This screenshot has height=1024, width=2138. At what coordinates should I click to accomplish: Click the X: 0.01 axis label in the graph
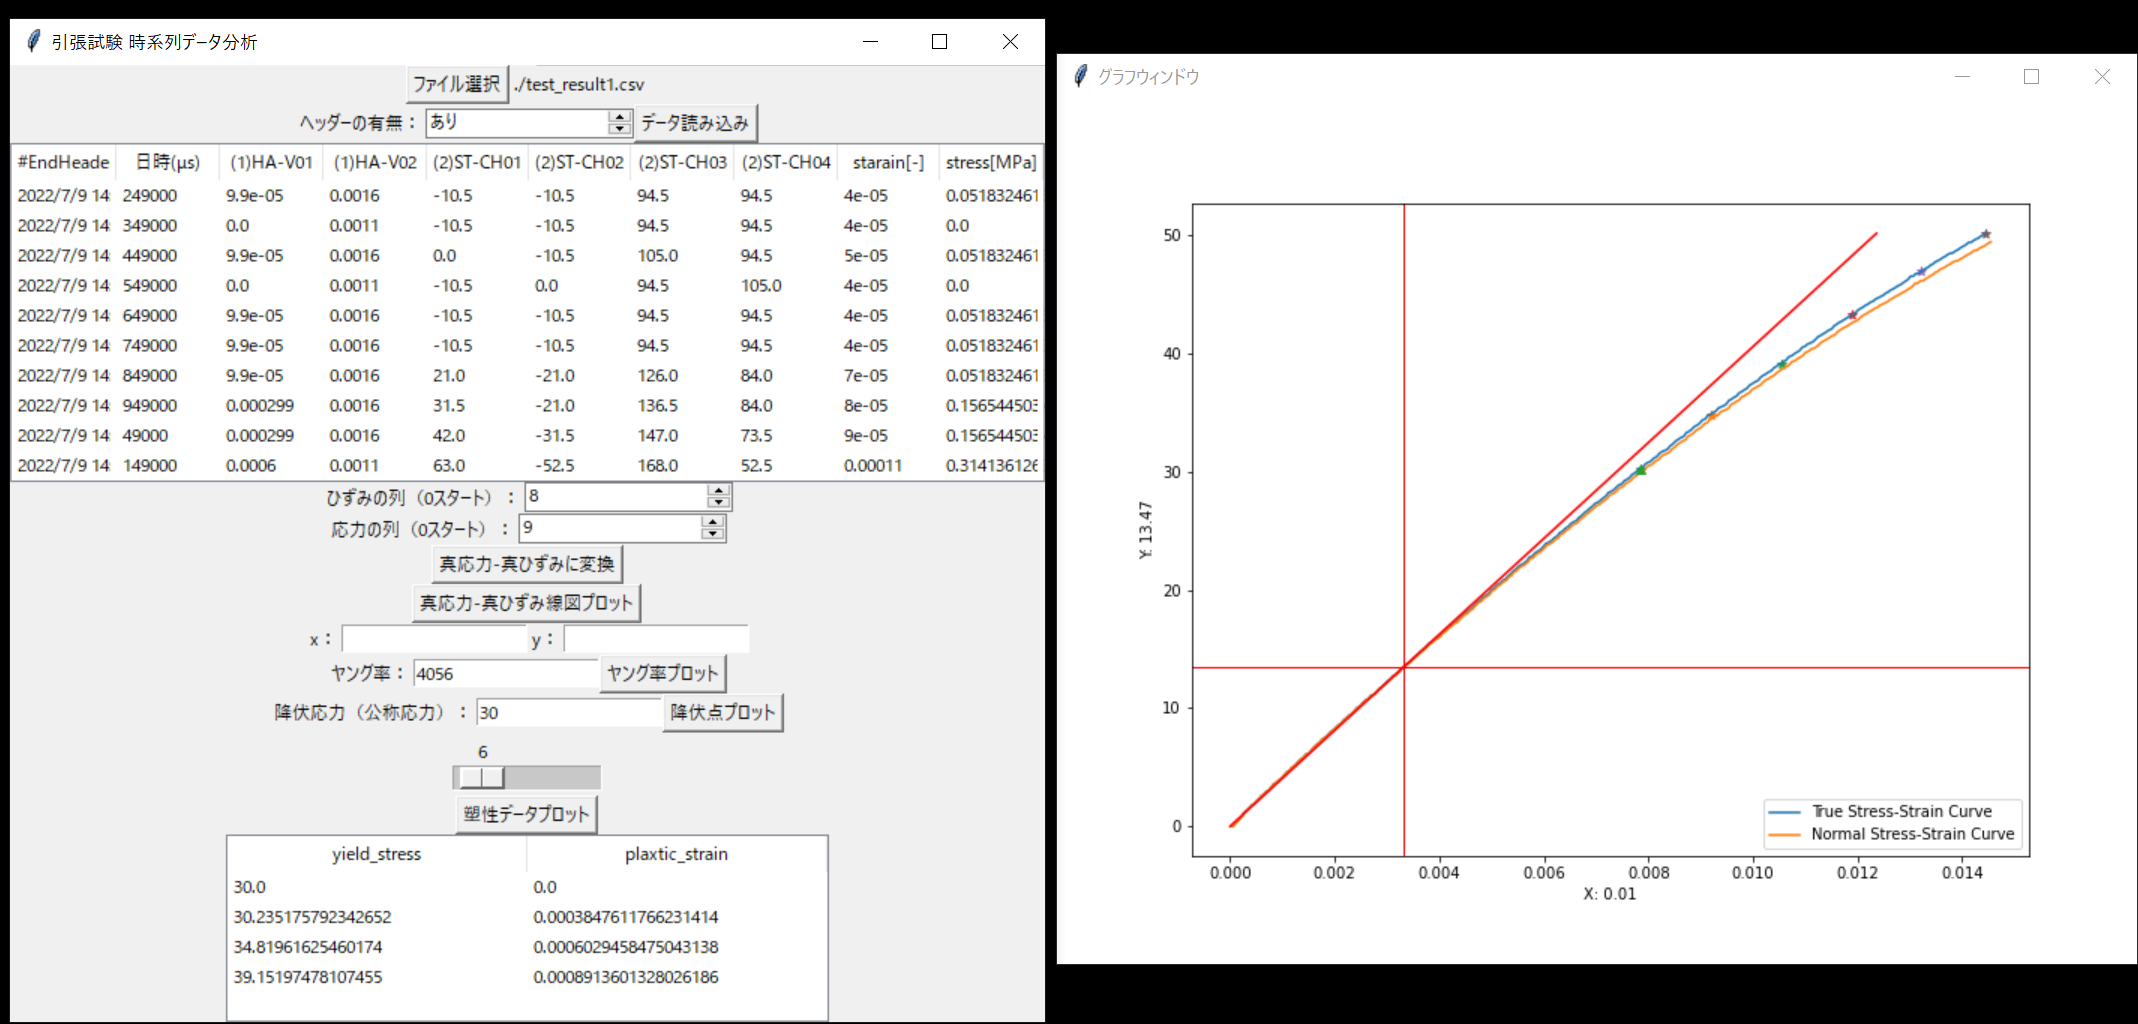1610,893
